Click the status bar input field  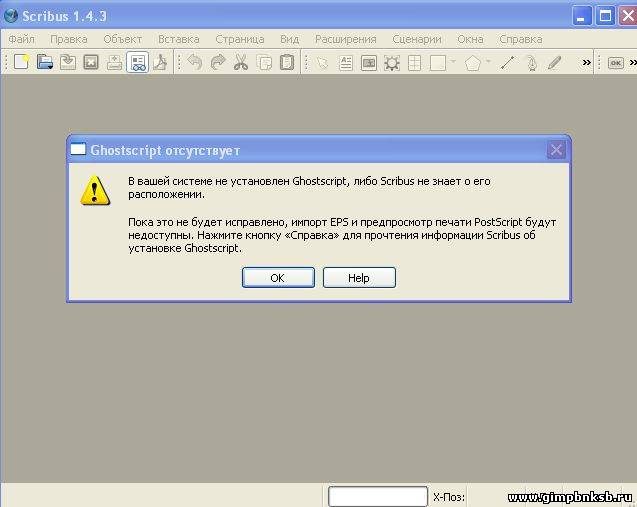(378, 496)
